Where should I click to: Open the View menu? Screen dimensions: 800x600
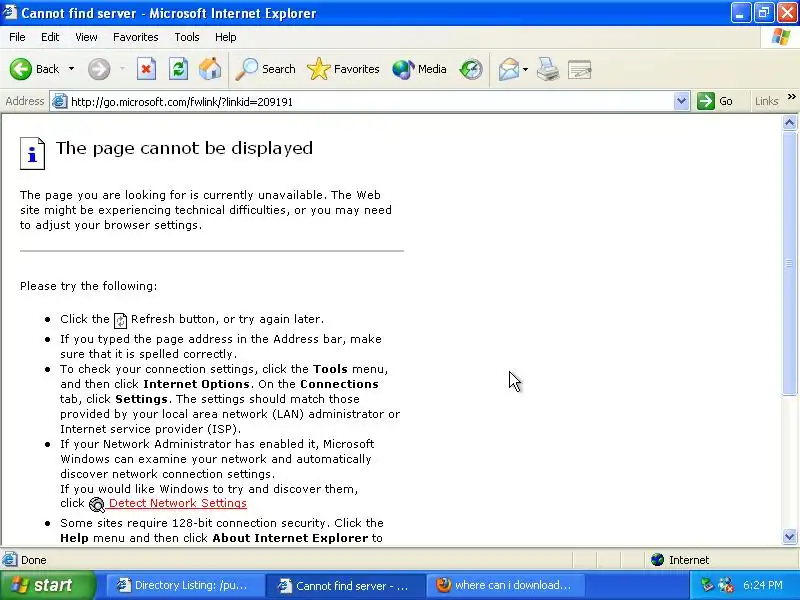[x=86, y=37]
